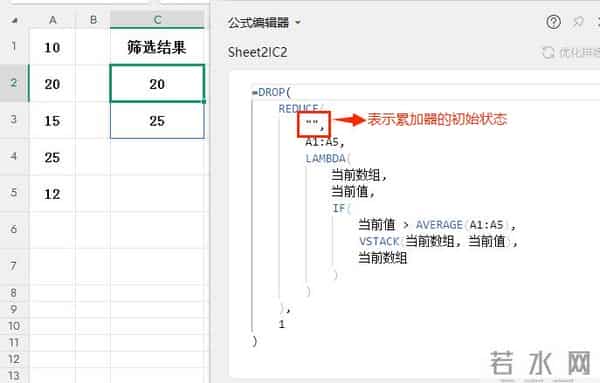Select column C header

tap(157, 20)
